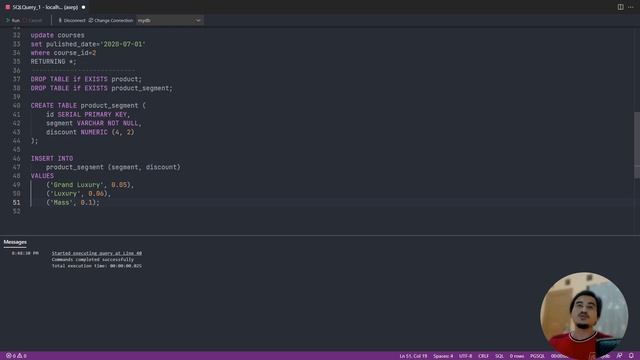The image size is (640, 360).
Task: Click the unsaved dot on SQLQuery_1 tab
Action: coord(84,7)
